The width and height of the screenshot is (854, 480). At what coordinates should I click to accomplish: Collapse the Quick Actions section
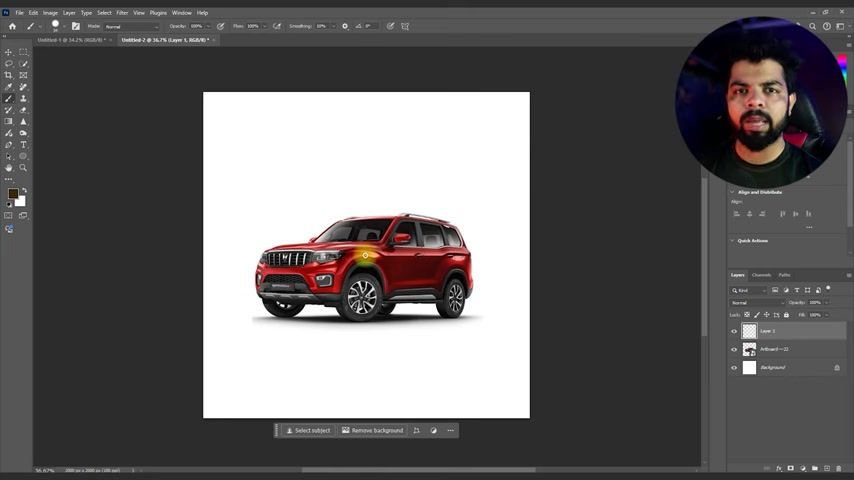732,240
